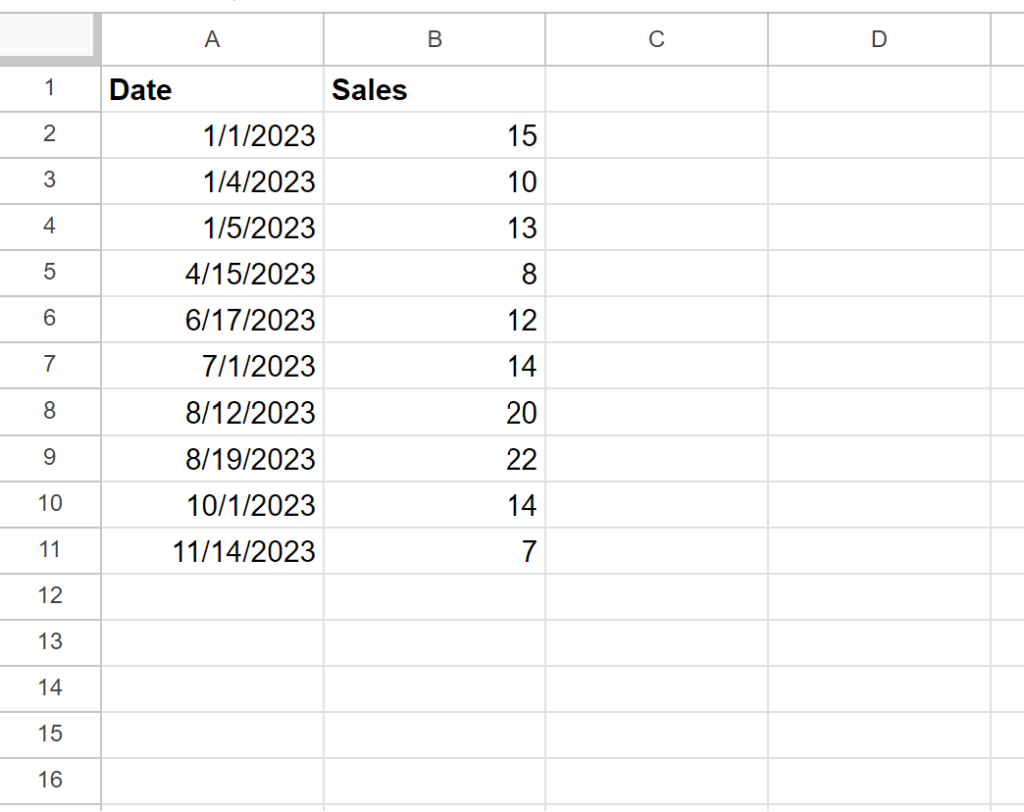Screen dimensions: 1024x812
Task: Select row header 16
Action: (50, 780)
